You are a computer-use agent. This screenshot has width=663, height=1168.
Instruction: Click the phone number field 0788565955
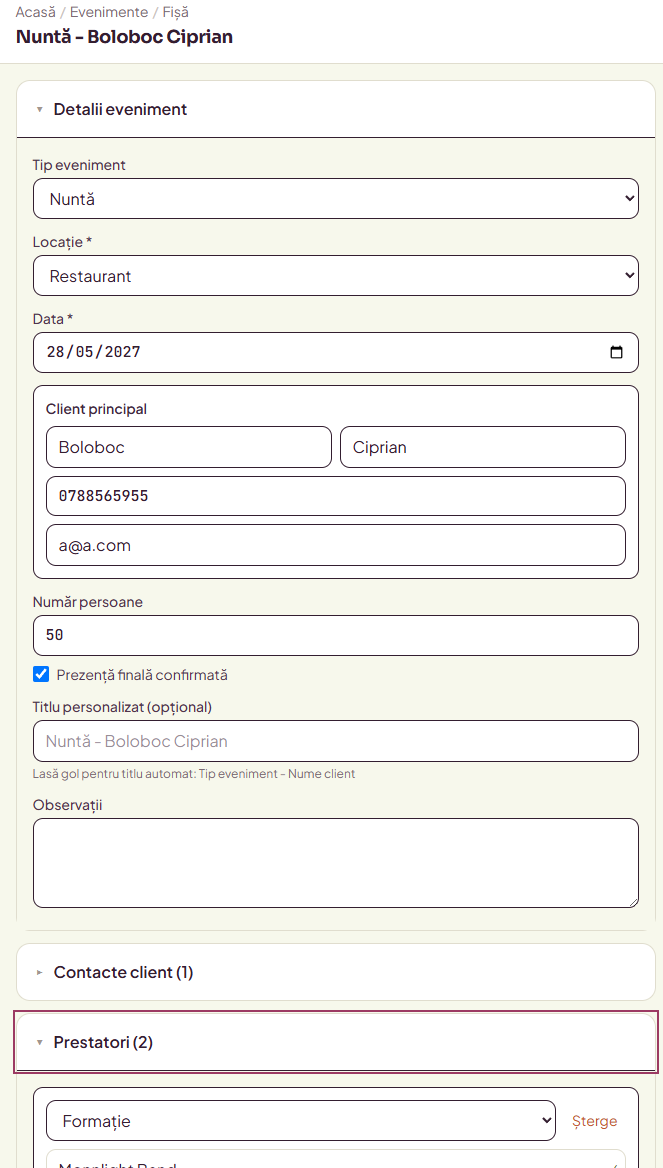336,496
